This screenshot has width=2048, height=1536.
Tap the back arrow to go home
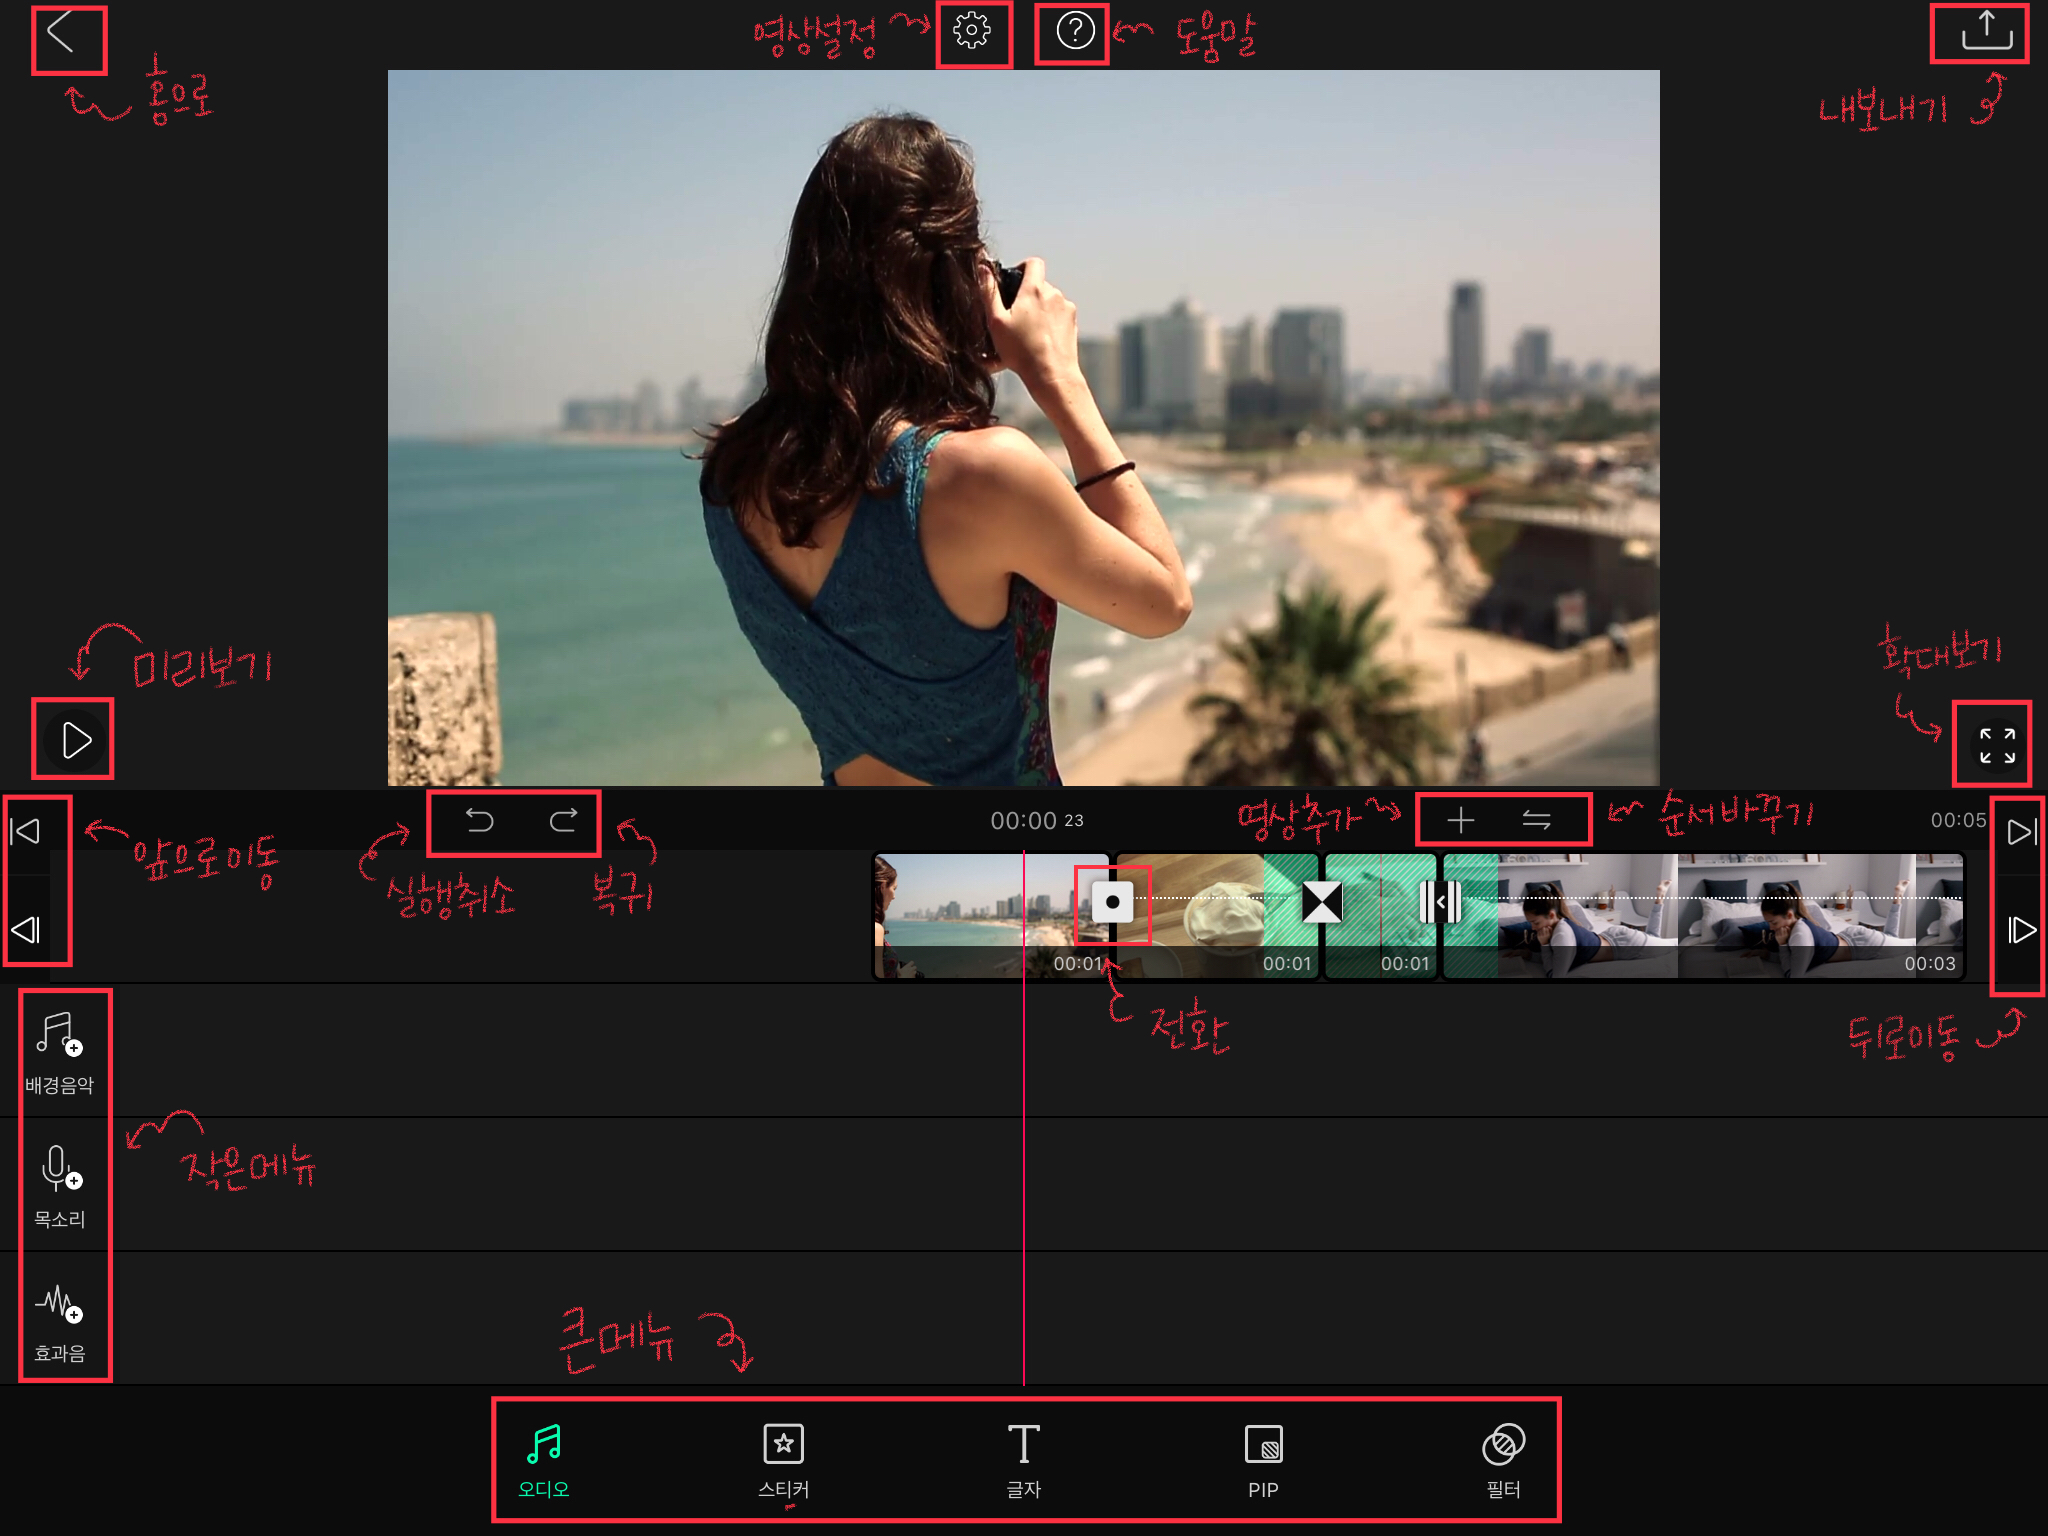pyautogui.click(x=62, y=33)
